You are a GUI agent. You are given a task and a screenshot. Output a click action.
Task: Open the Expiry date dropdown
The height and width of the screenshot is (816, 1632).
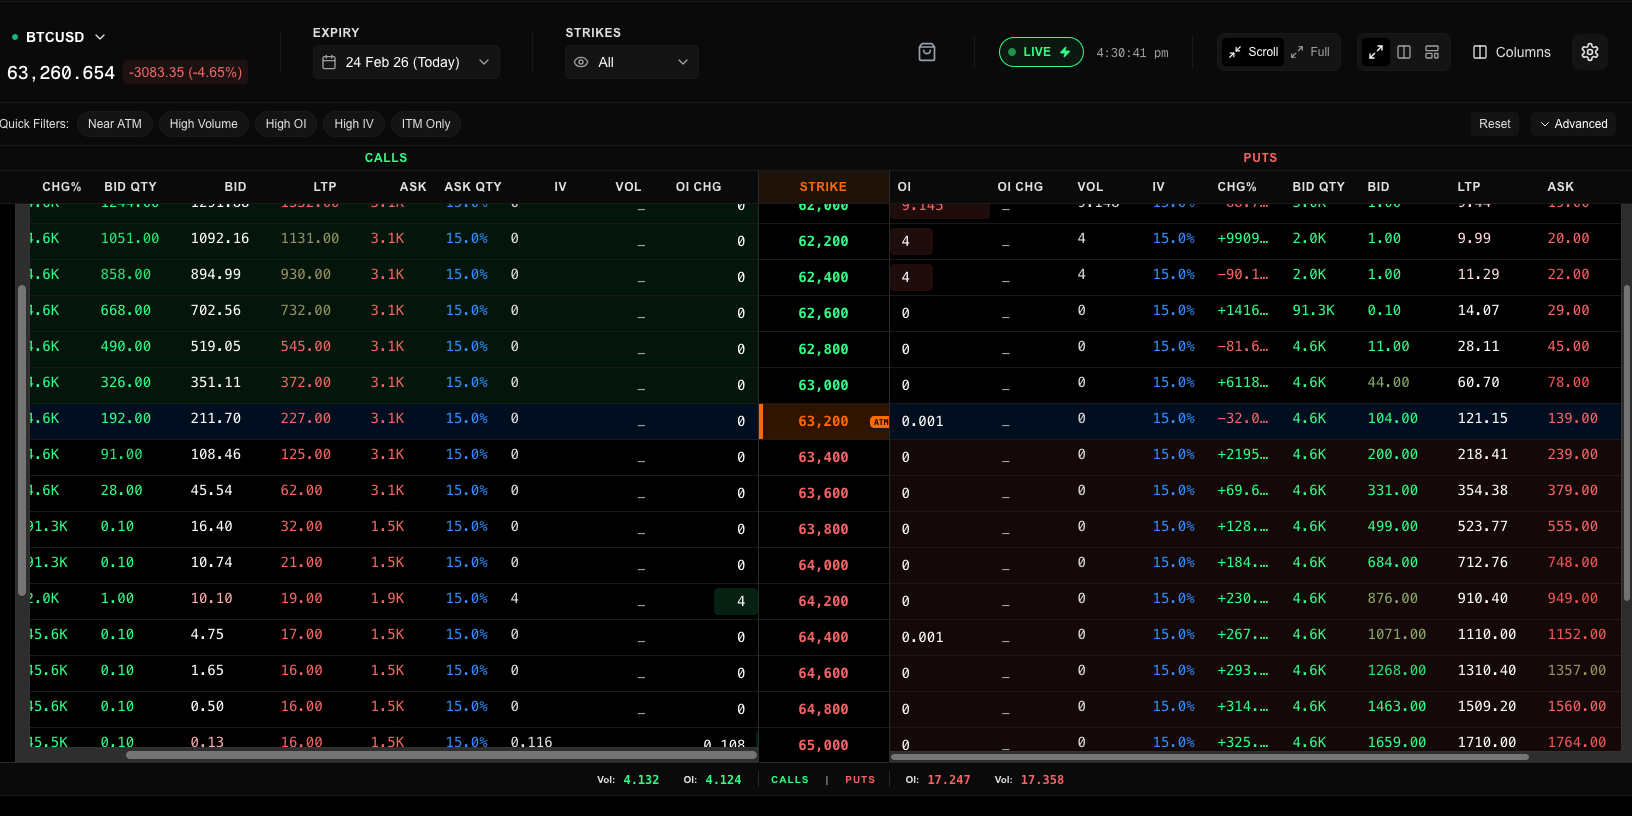pyautogui.click(x=406, y=62)
